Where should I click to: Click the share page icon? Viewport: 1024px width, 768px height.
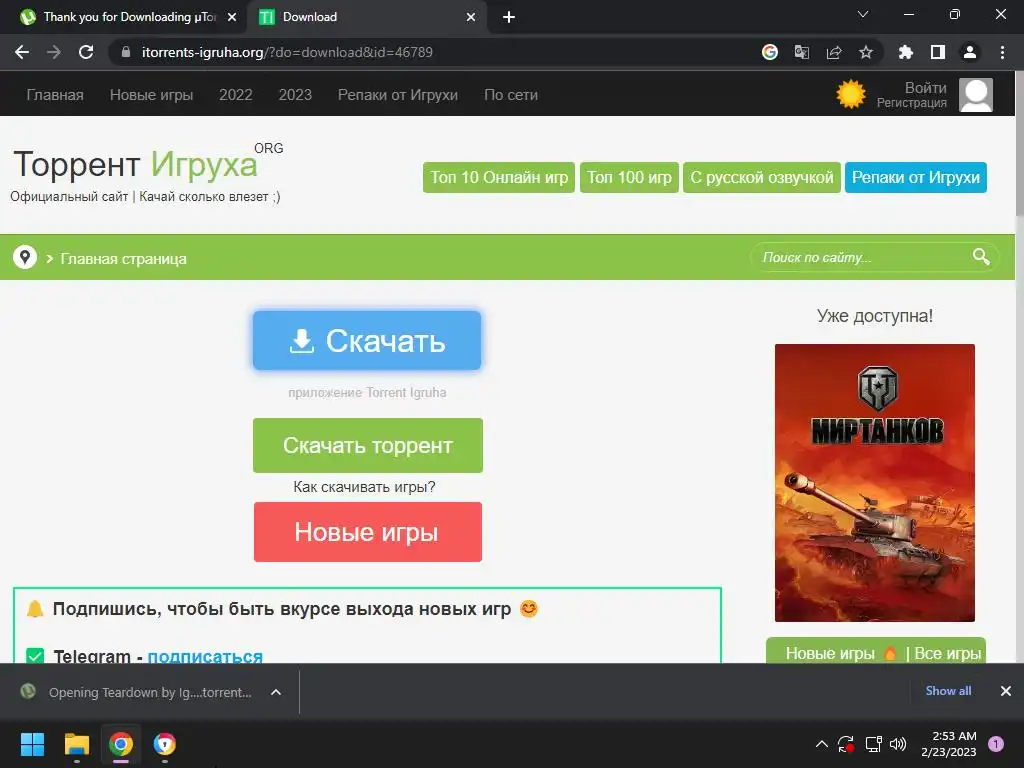tap(834, 52)
